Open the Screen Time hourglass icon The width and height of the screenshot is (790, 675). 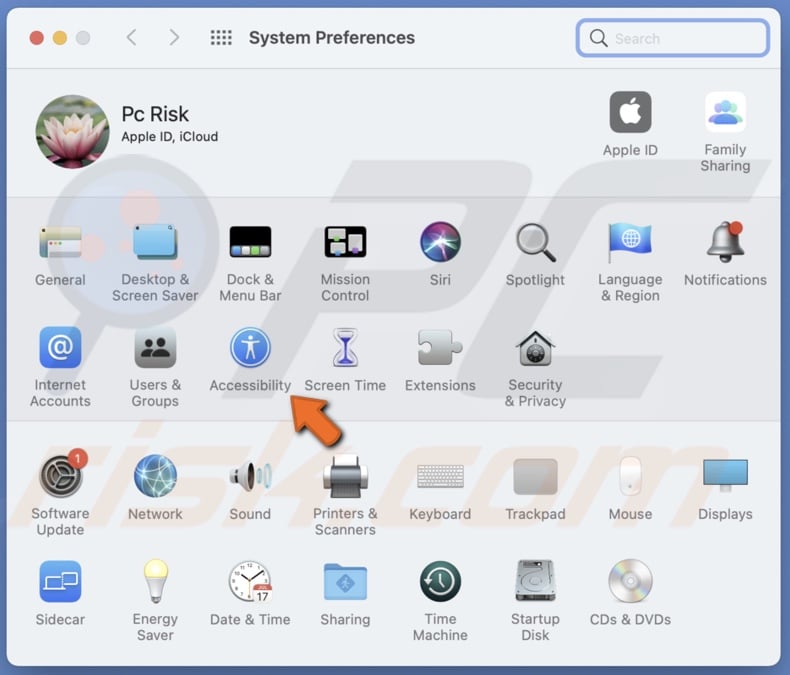[x=345, y=349]
